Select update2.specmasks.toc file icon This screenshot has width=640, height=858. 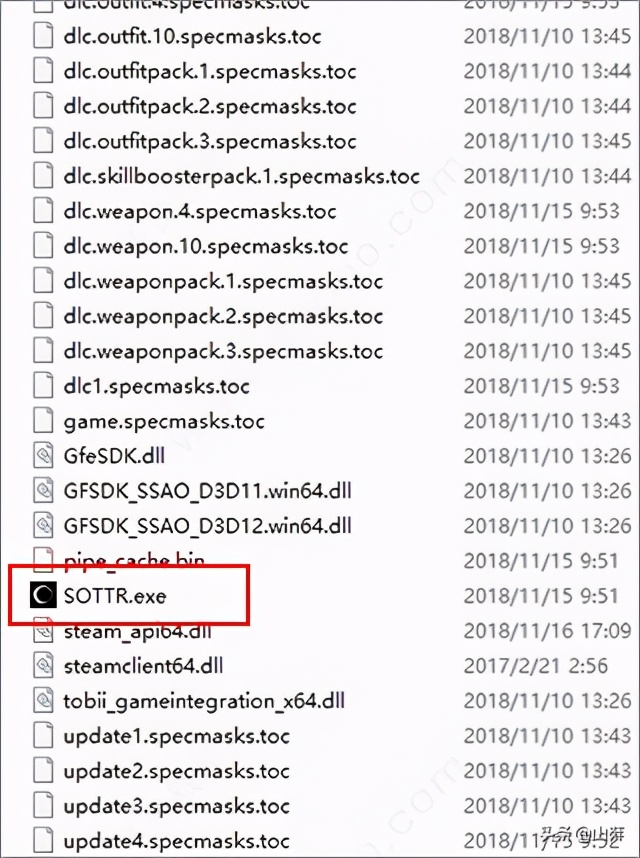click(43, 770)
